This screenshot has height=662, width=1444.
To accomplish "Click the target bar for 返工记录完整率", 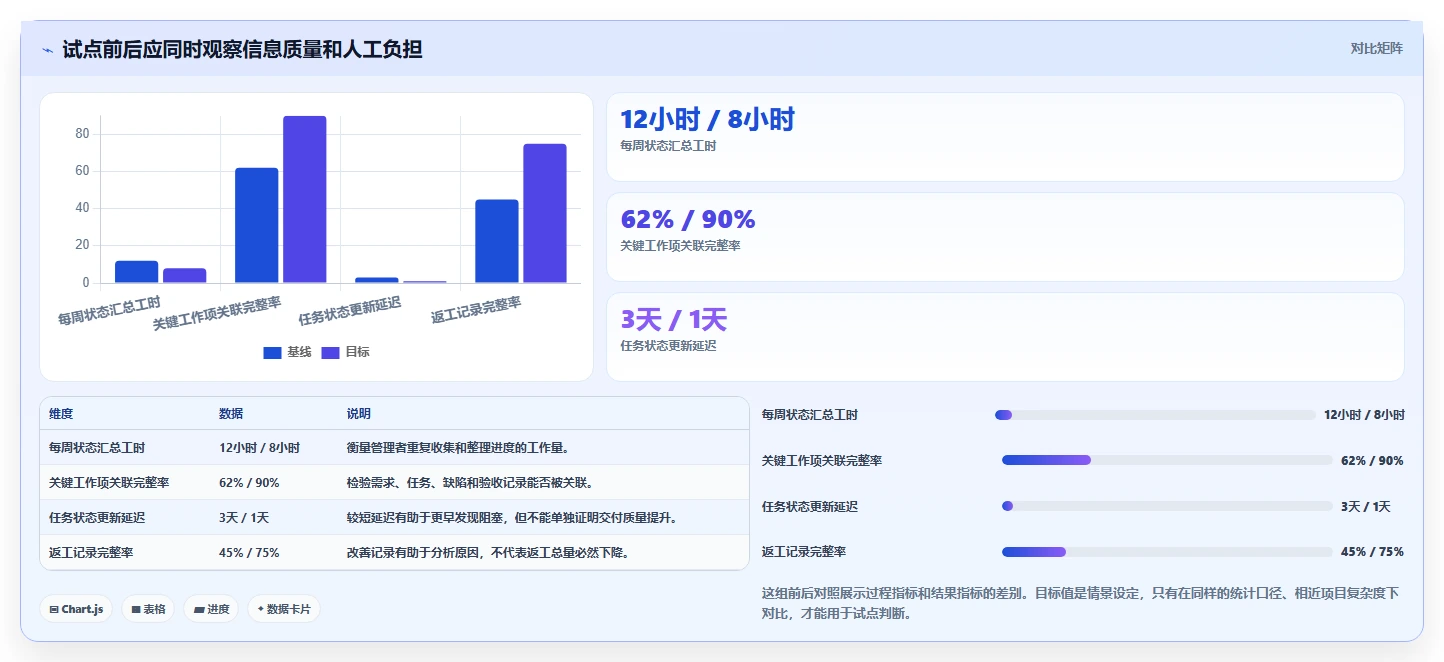I will pos(545,213).
